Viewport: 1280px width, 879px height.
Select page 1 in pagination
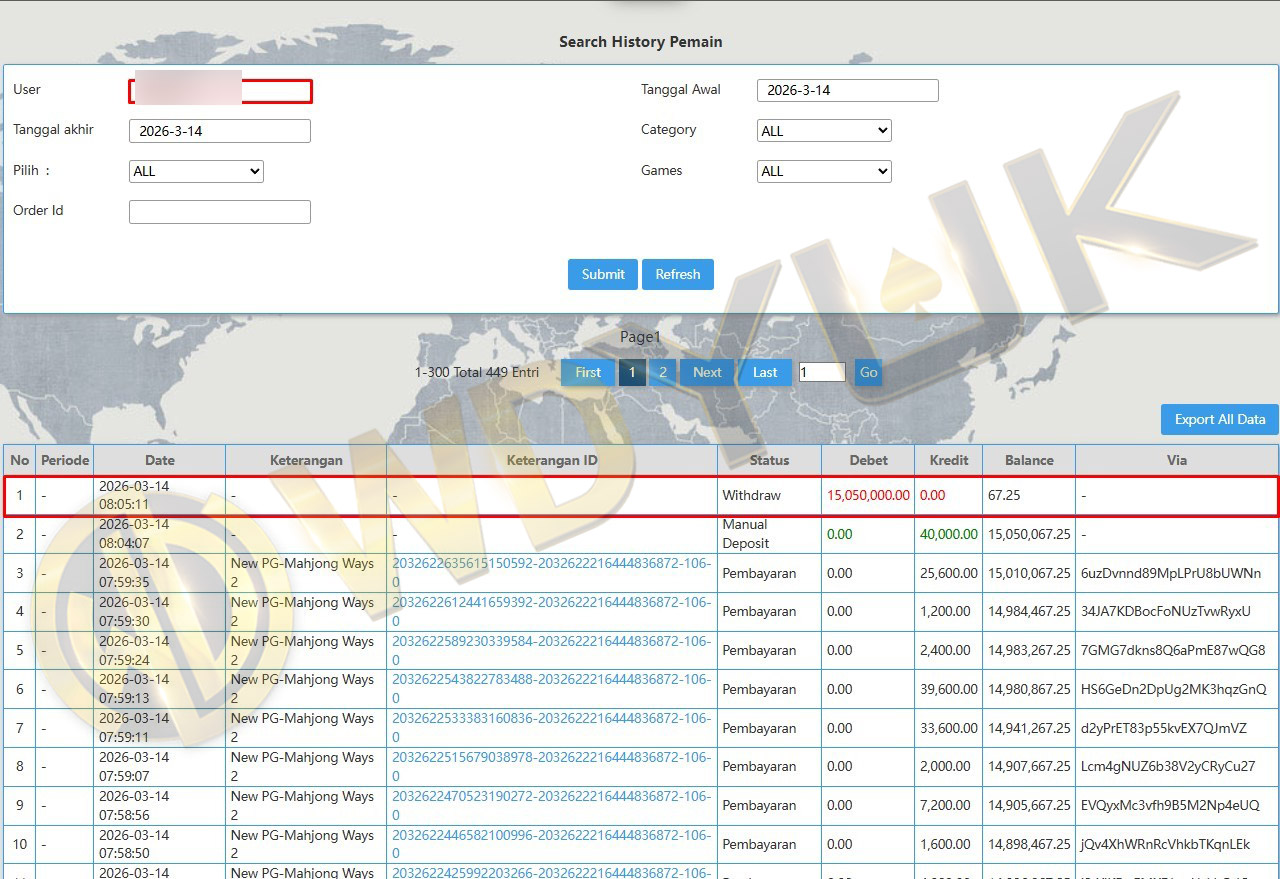pos(632,372)
